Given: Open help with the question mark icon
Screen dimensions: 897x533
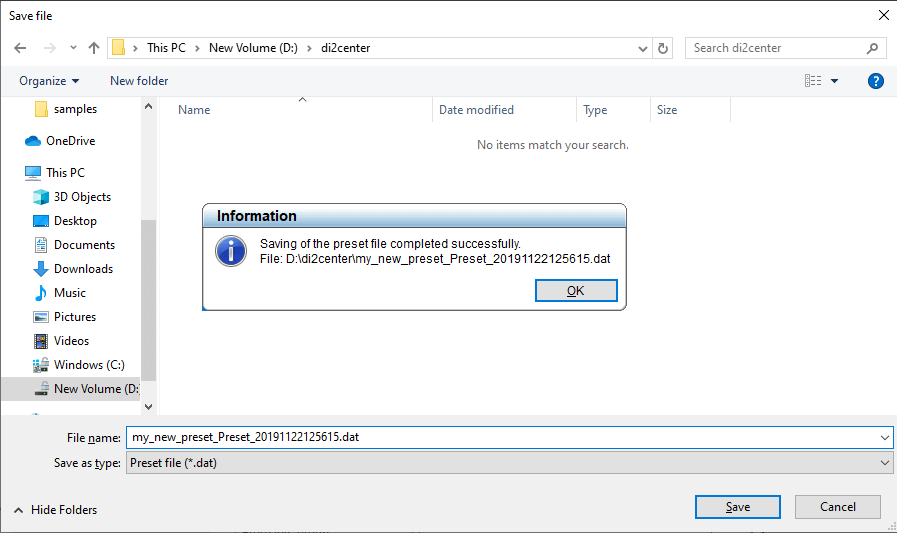Looking at the screenshot, I should 875,81.
